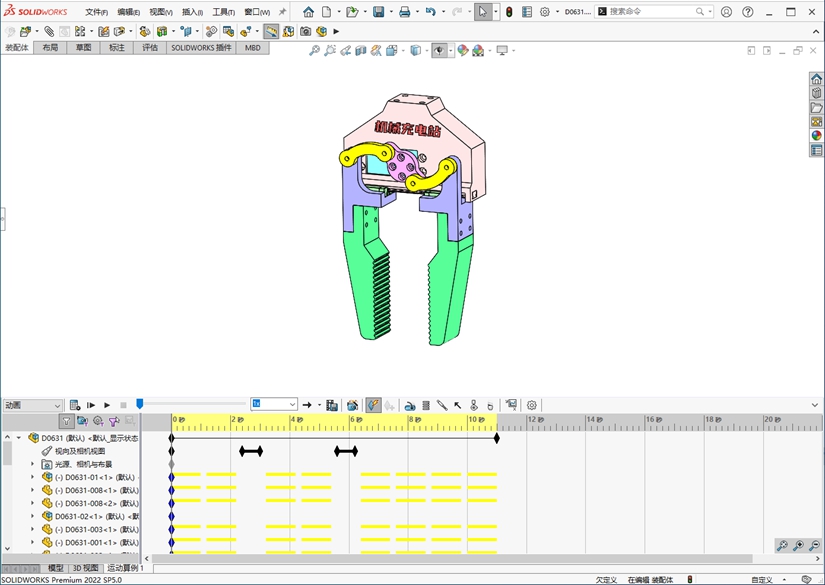This screenshot has width=825, height=585.
Task: Open the 插入 (Insert) menu
Action: click(x=191, y=12)
